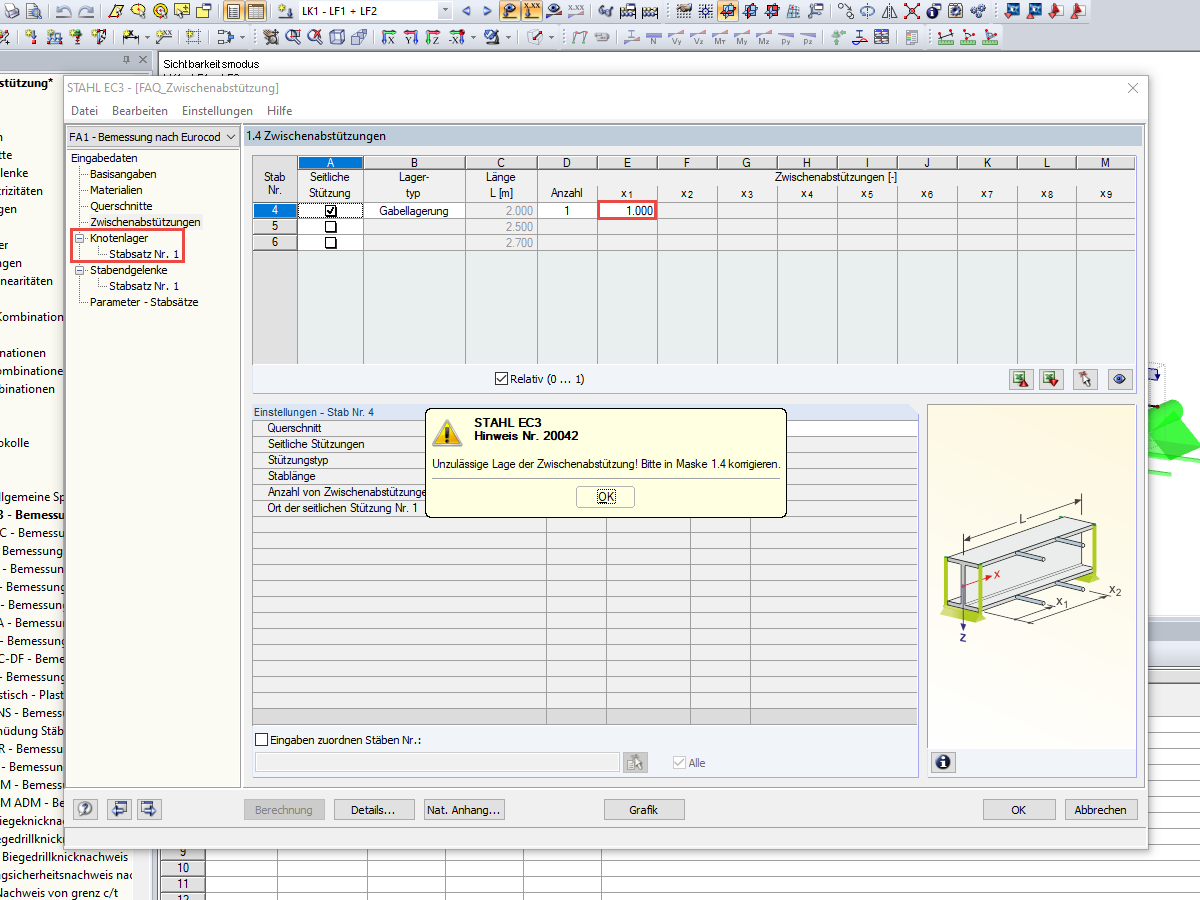Image resolution: width=1200 pixels, height=900 pixels.
Task: Enable Eingaben zuordnen Stäben Nr. checkbox
Action: point(262,740)
